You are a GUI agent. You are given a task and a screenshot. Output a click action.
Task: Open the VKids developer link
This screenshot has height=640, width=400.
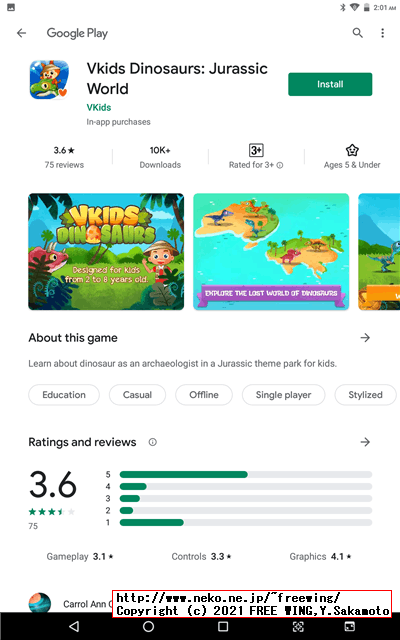[99, 107]
